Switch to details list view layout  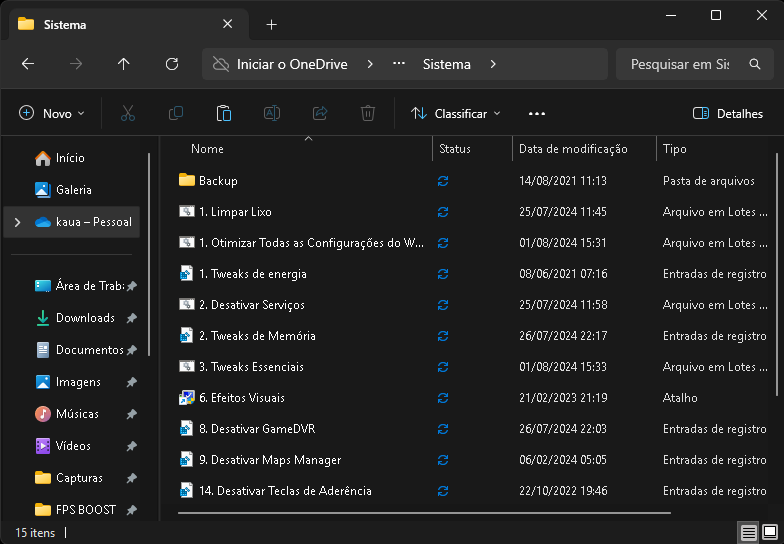pyautogui.click(x=748, y=532)
